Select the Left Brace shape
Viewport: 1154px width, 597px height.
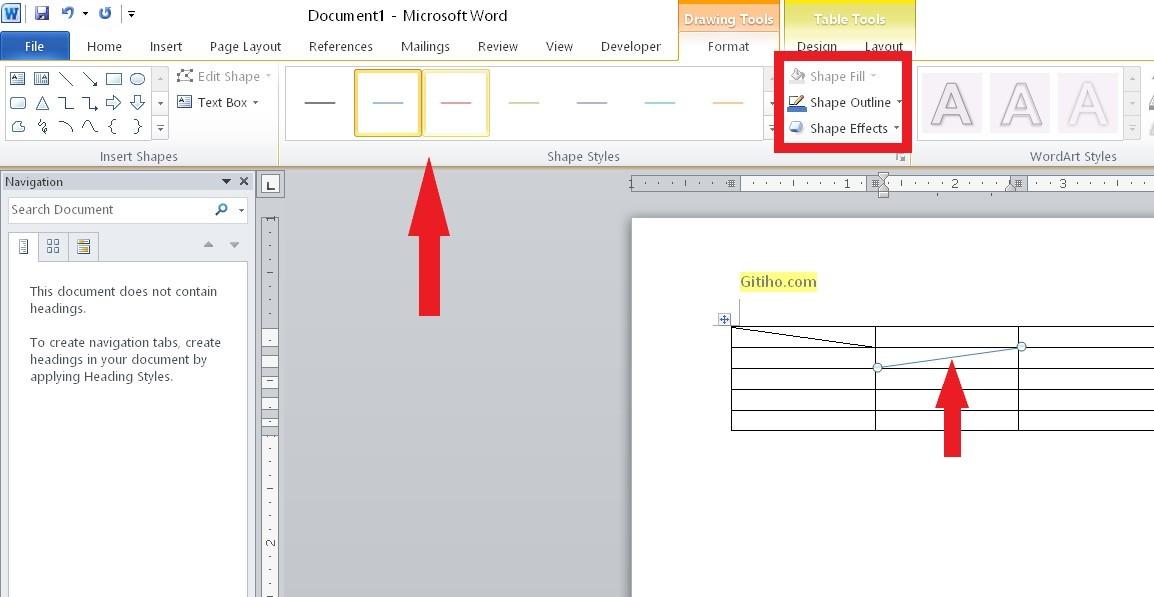pyautogui.click(x=113, y=127)
